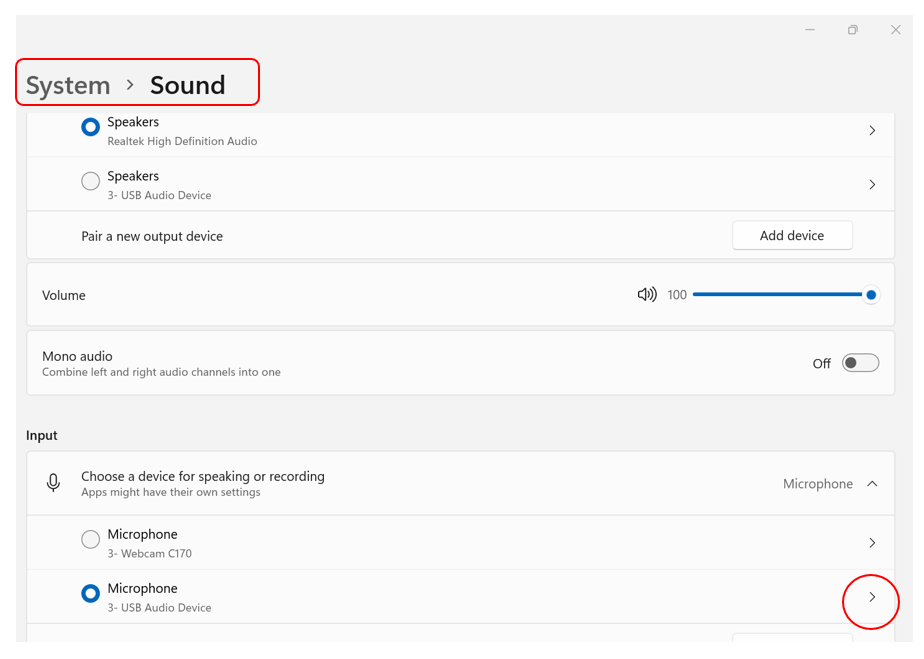The height and width of the screenshot is (659, 924).
Task: Go back to System in breadcrumb
Action: pyautogui.click(x=68, y=86)
